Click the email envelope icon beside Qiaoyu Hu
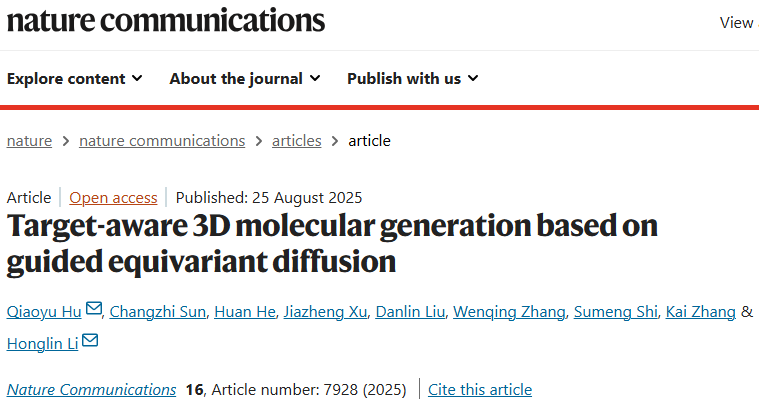Image resolution: width=759 pixels, height=412 pixels. tap(94, 308)
